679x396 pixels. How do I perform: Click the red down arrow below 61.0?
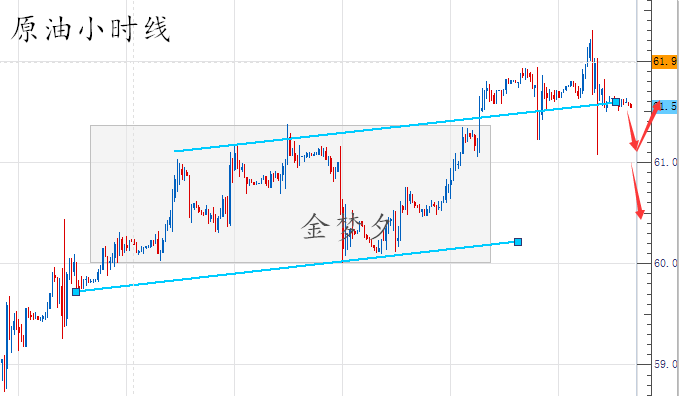pyautogui.click(x=638, y=191)
